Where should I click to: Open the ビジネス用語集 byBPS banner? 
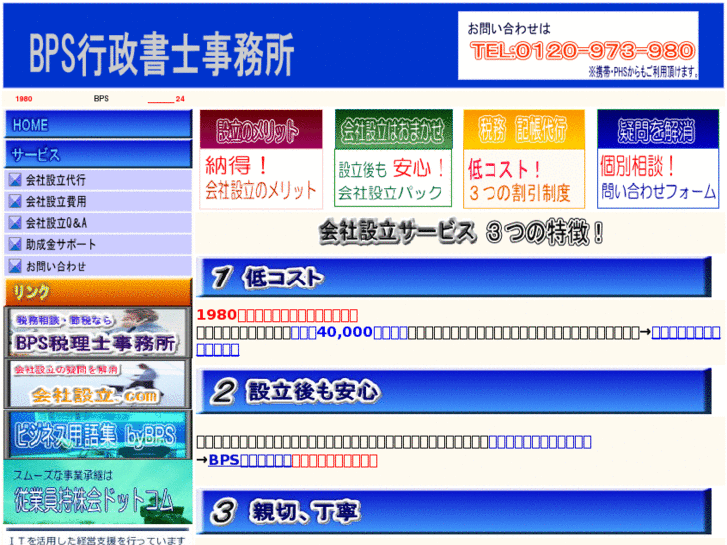pyautogui.click(x=97, y=434)
